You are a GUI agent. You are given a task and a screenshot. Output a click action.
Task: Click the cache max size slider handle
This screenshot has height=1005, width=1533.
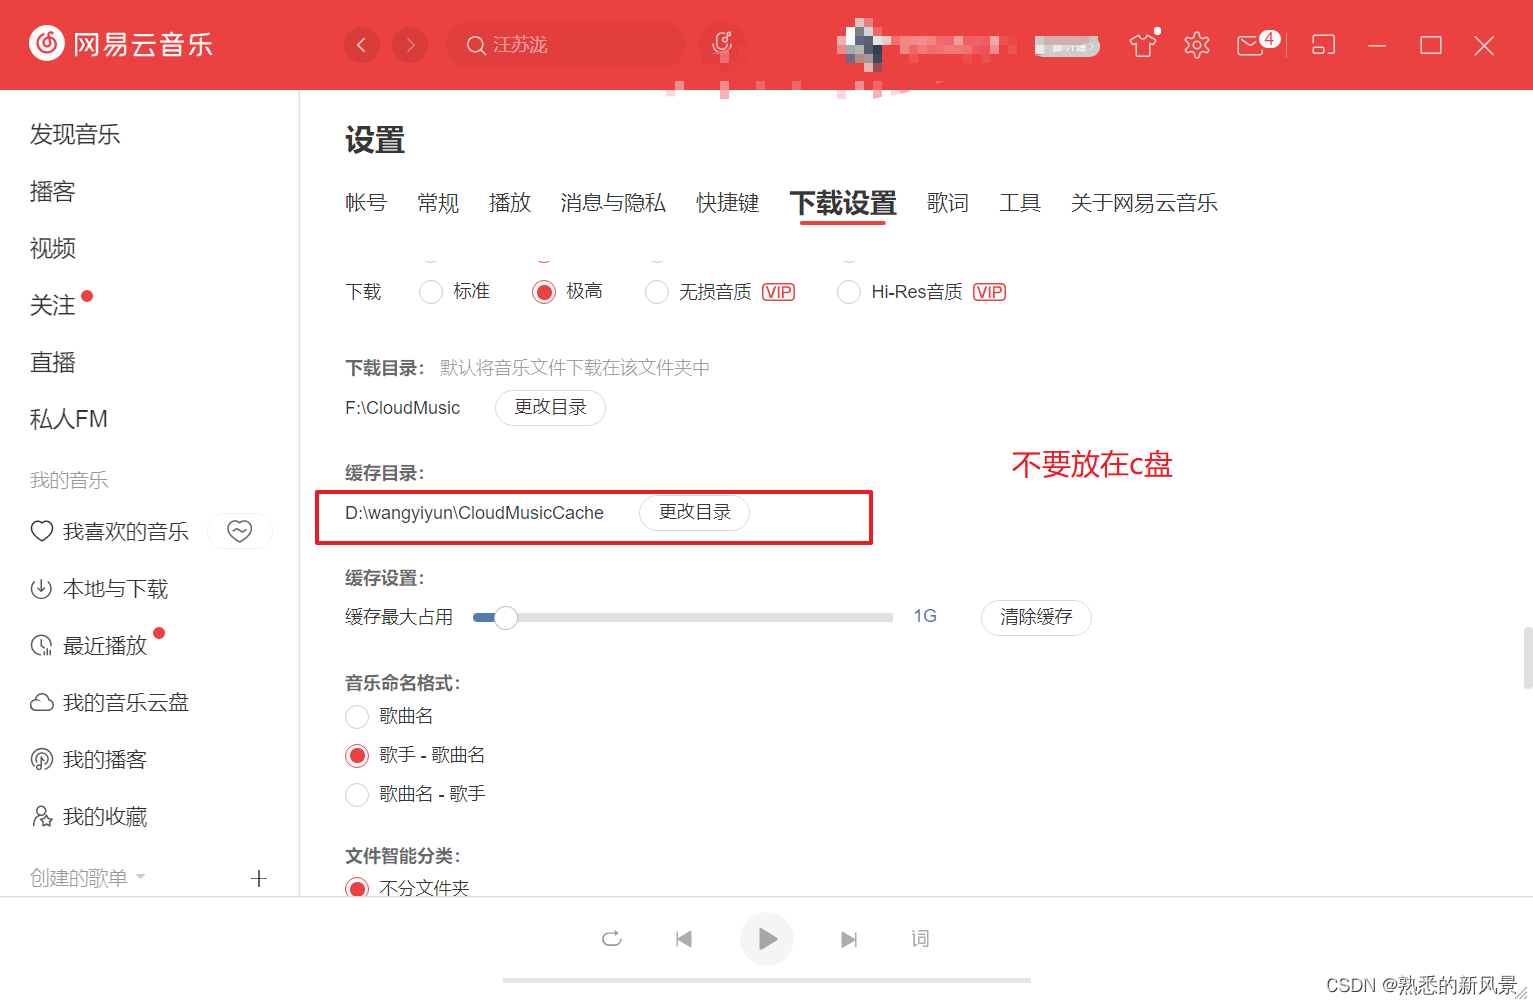[506, 618]
